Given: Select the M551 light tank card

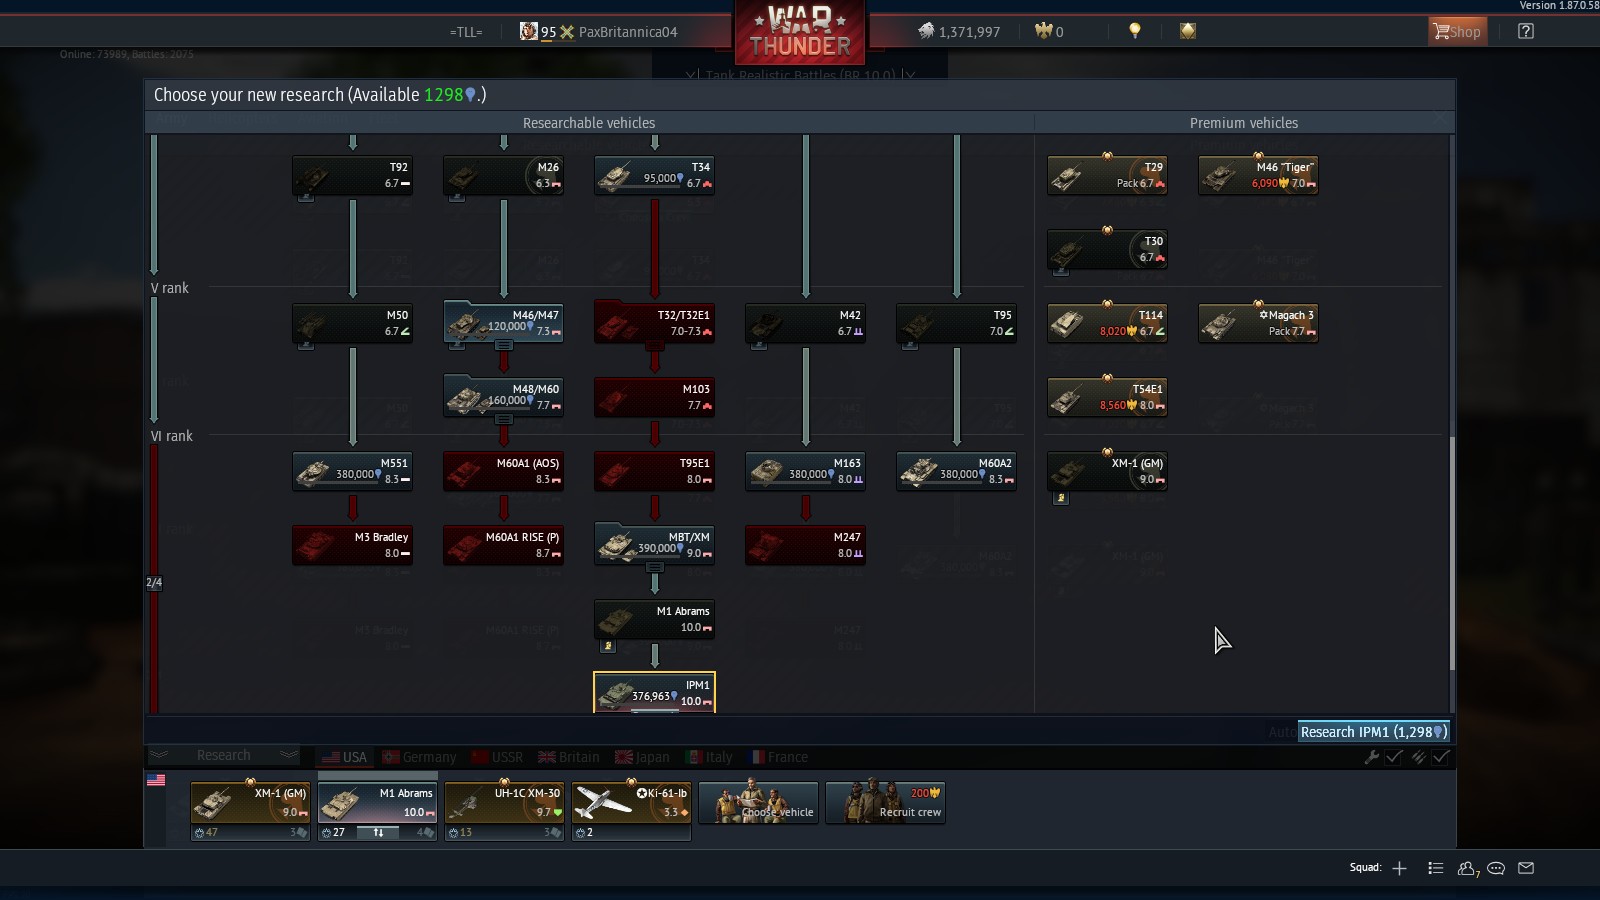Looking at the screenshot, I should (353, 472).
